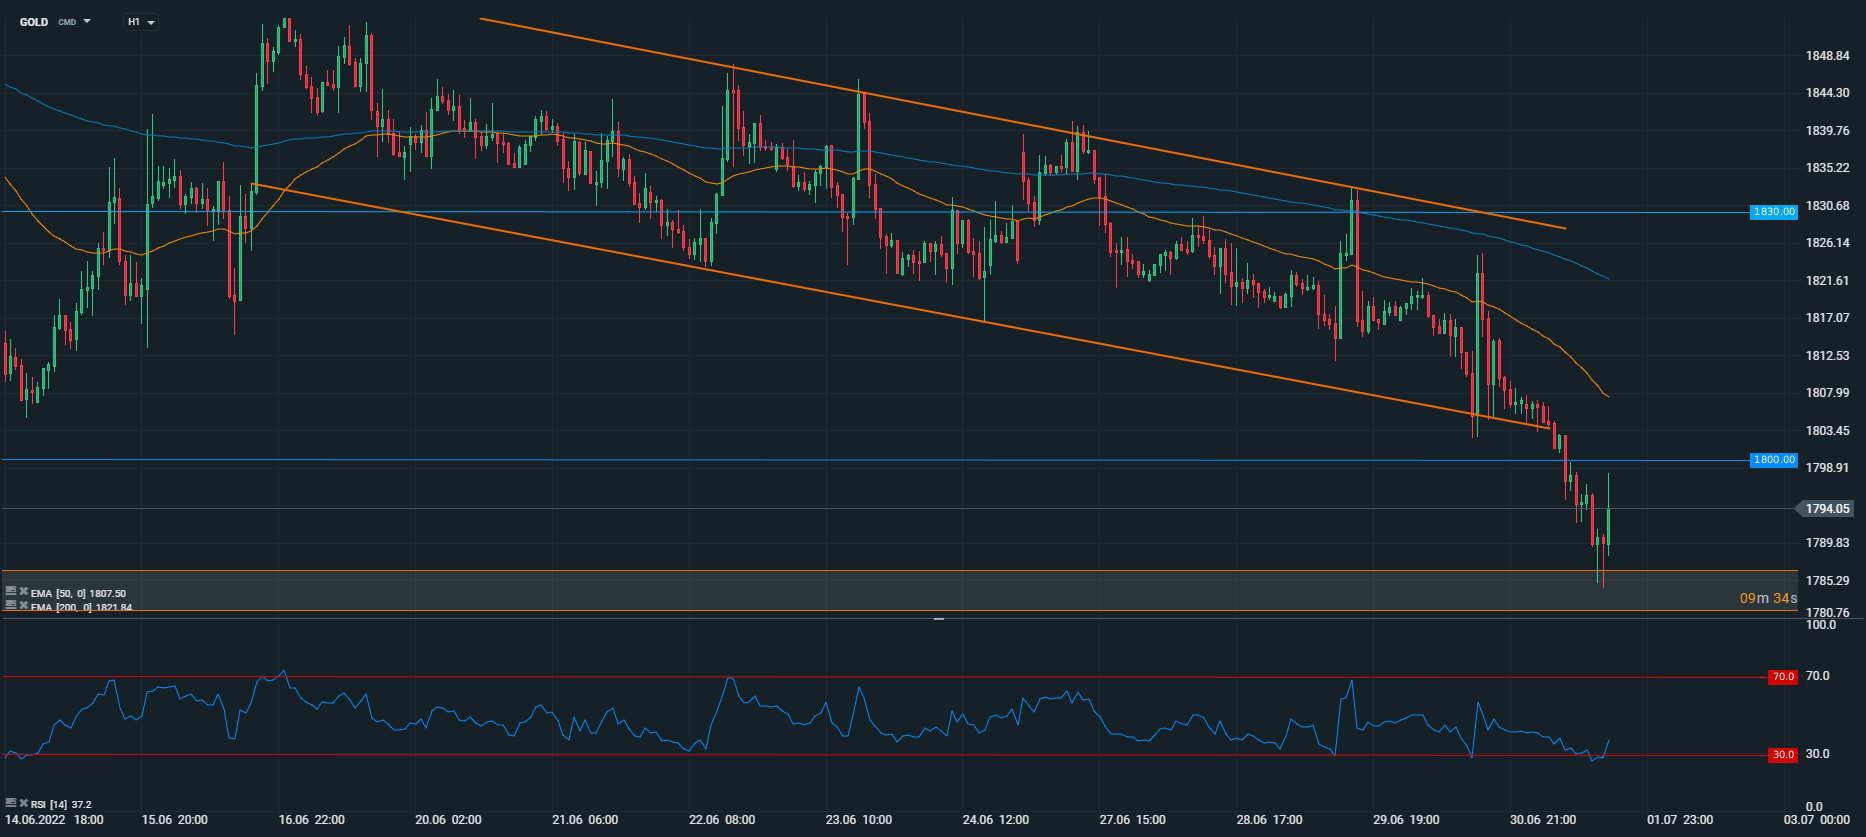Viewport: 1866px width, 837px height.
Task: Click the 1839.76 price axis value
Action: click(1828, 130)
